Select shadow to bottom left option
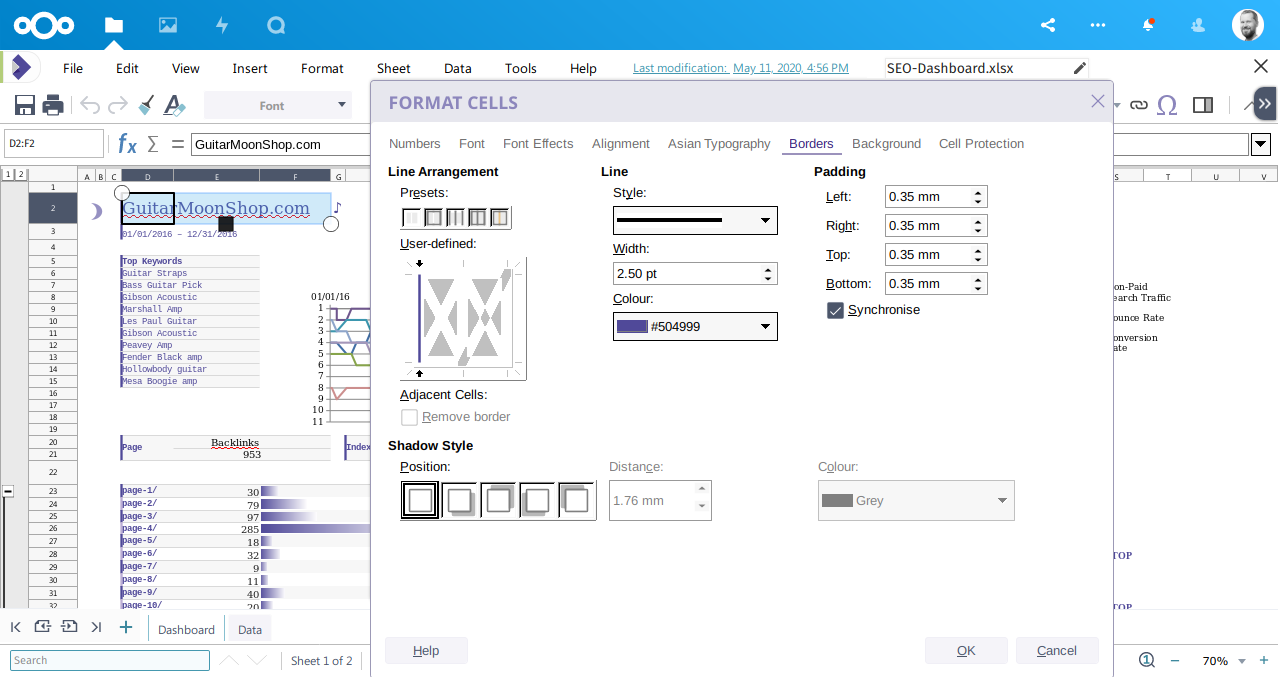The image size is (1280, 677). pos(537,500)
